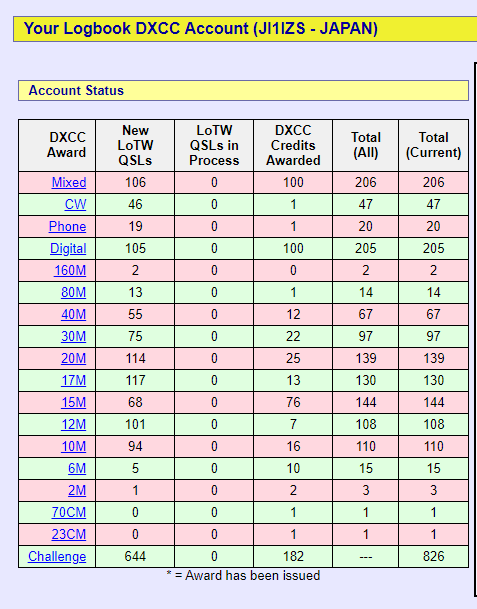Click the 12M row New LoTW QSLs value 101
The width and height of the screenshot is (477, 609).
point(135,425)
